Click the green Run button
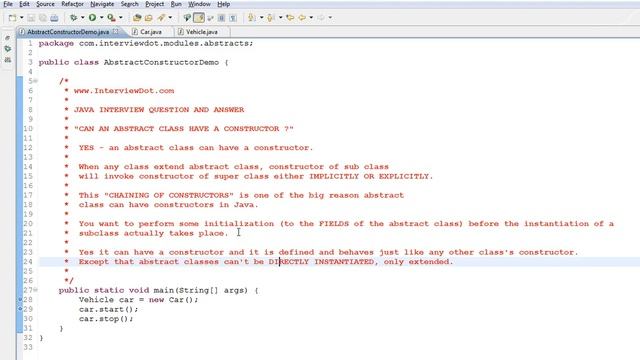Viewport: 640px width, 360px height. tap(93, 18)
